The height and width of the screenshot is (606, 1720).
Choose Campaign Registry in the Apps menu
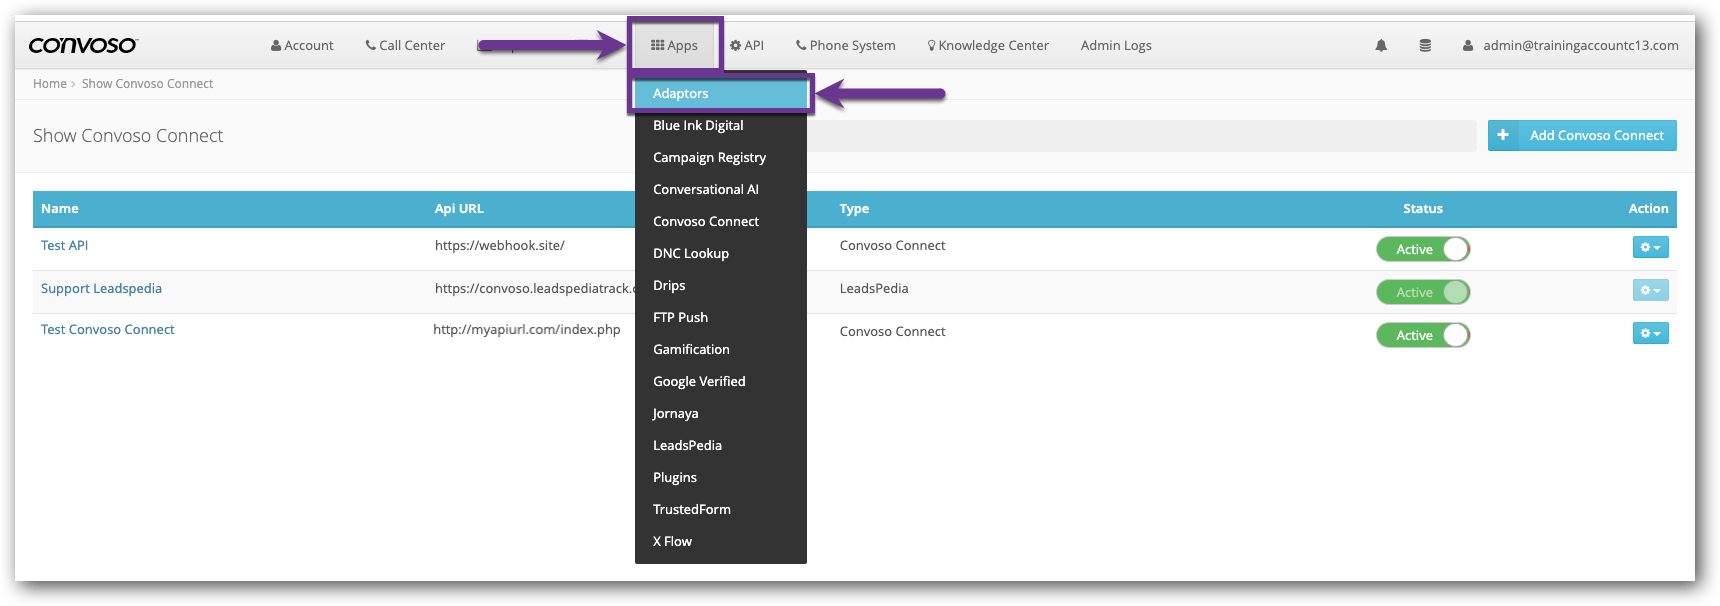721,157
